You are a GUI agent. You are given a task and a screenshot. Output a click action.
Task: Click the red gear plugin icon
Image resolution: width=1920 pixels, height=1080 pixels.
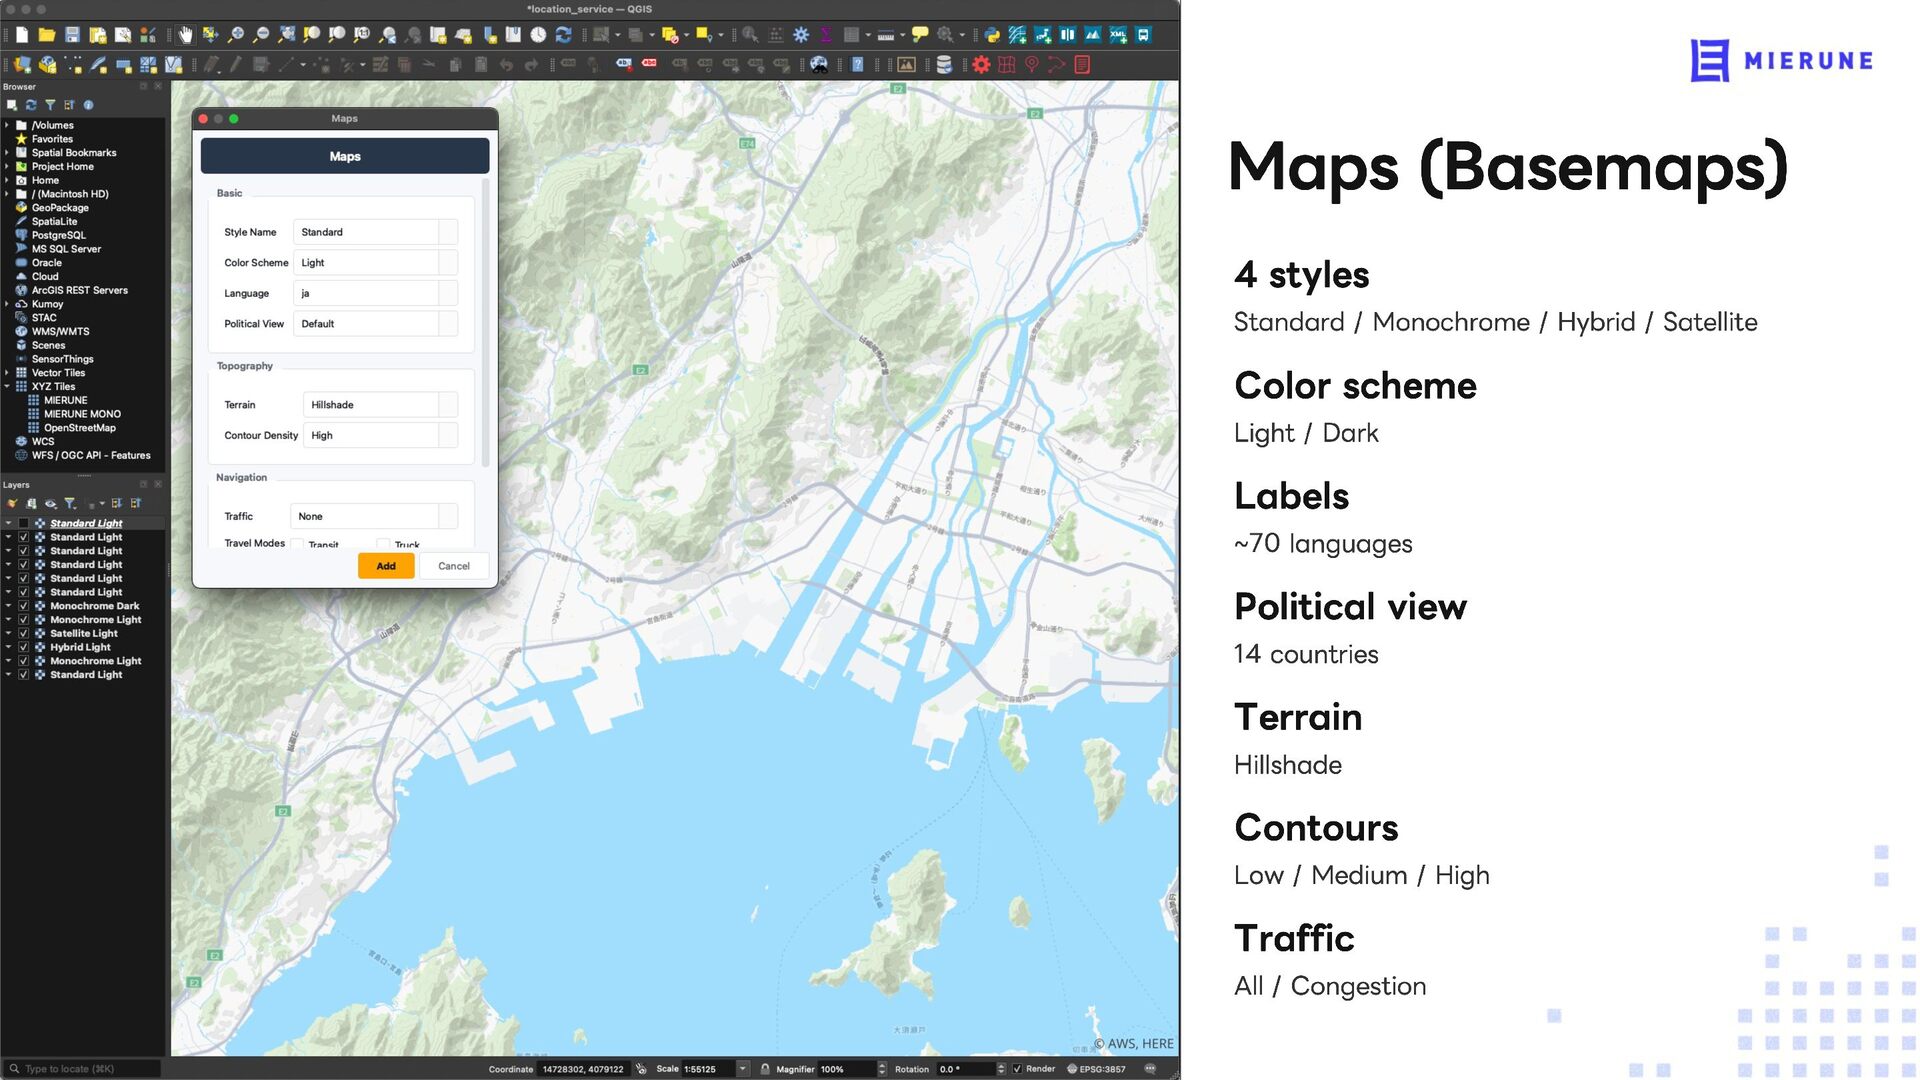click(x=981, y=65)
